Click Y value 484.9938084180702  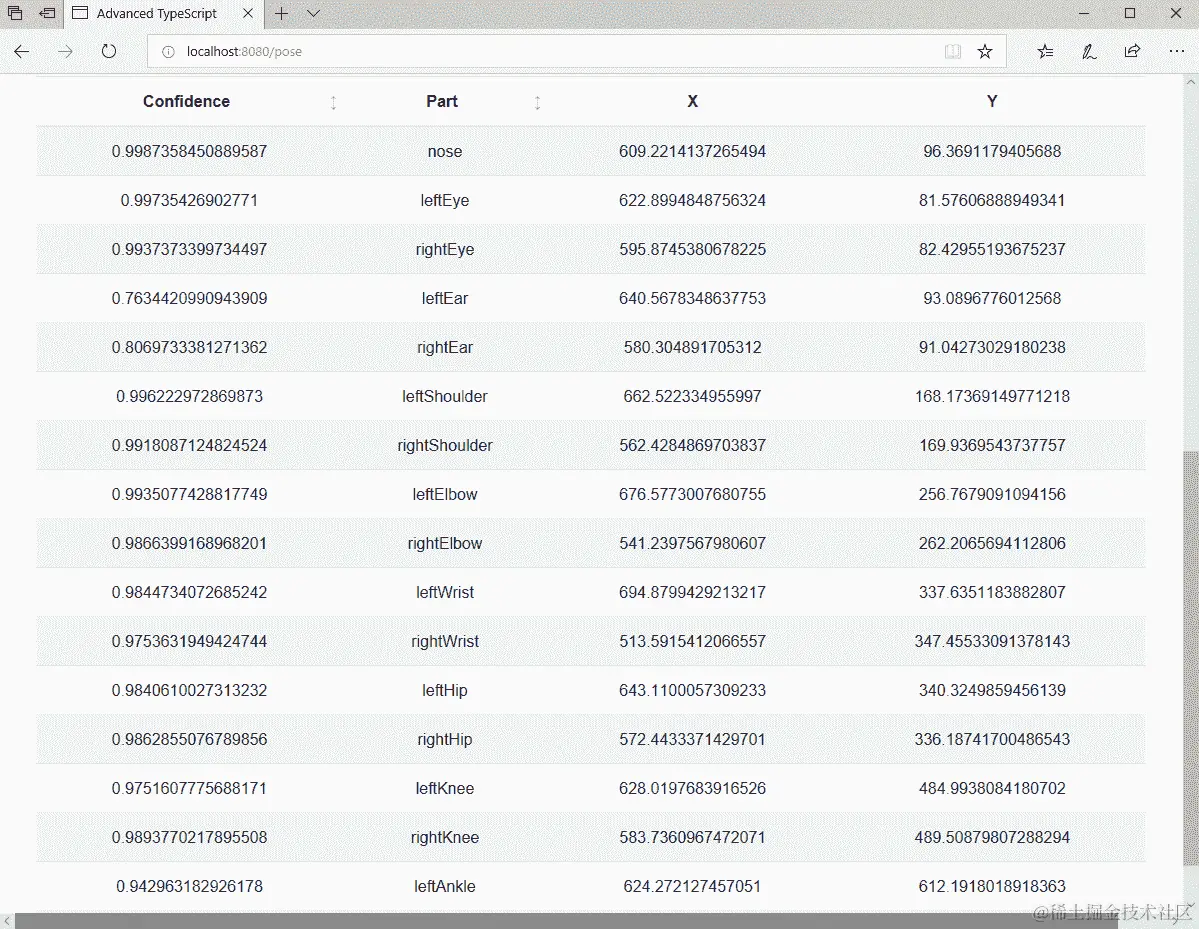coord(992,788)
